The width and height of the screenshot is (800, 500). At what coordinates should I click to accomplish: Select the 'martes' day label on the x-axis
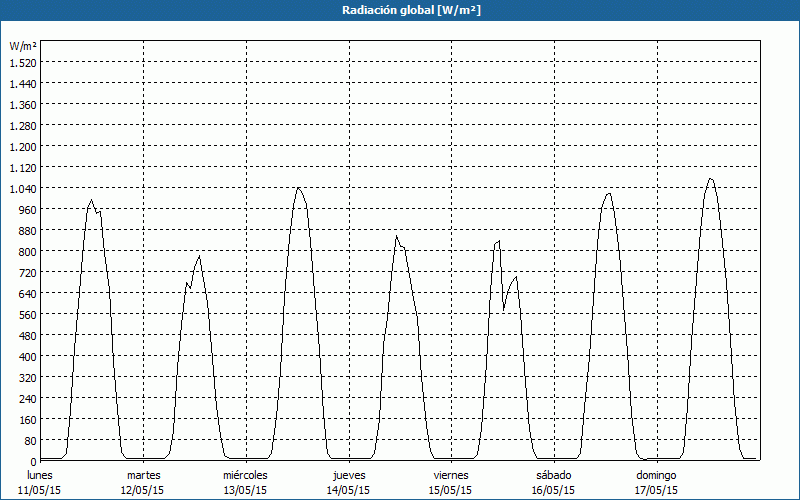pos(143,475)
